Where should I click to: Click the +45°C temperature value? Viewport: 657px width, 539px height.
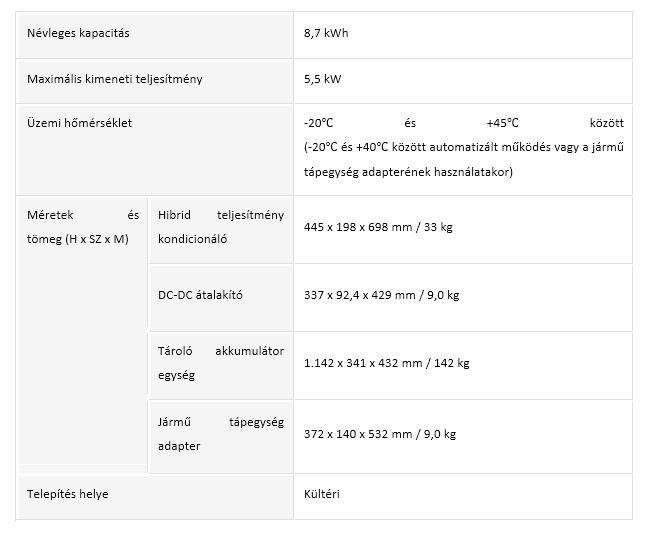pyautogui.click(x=502, y=123)
